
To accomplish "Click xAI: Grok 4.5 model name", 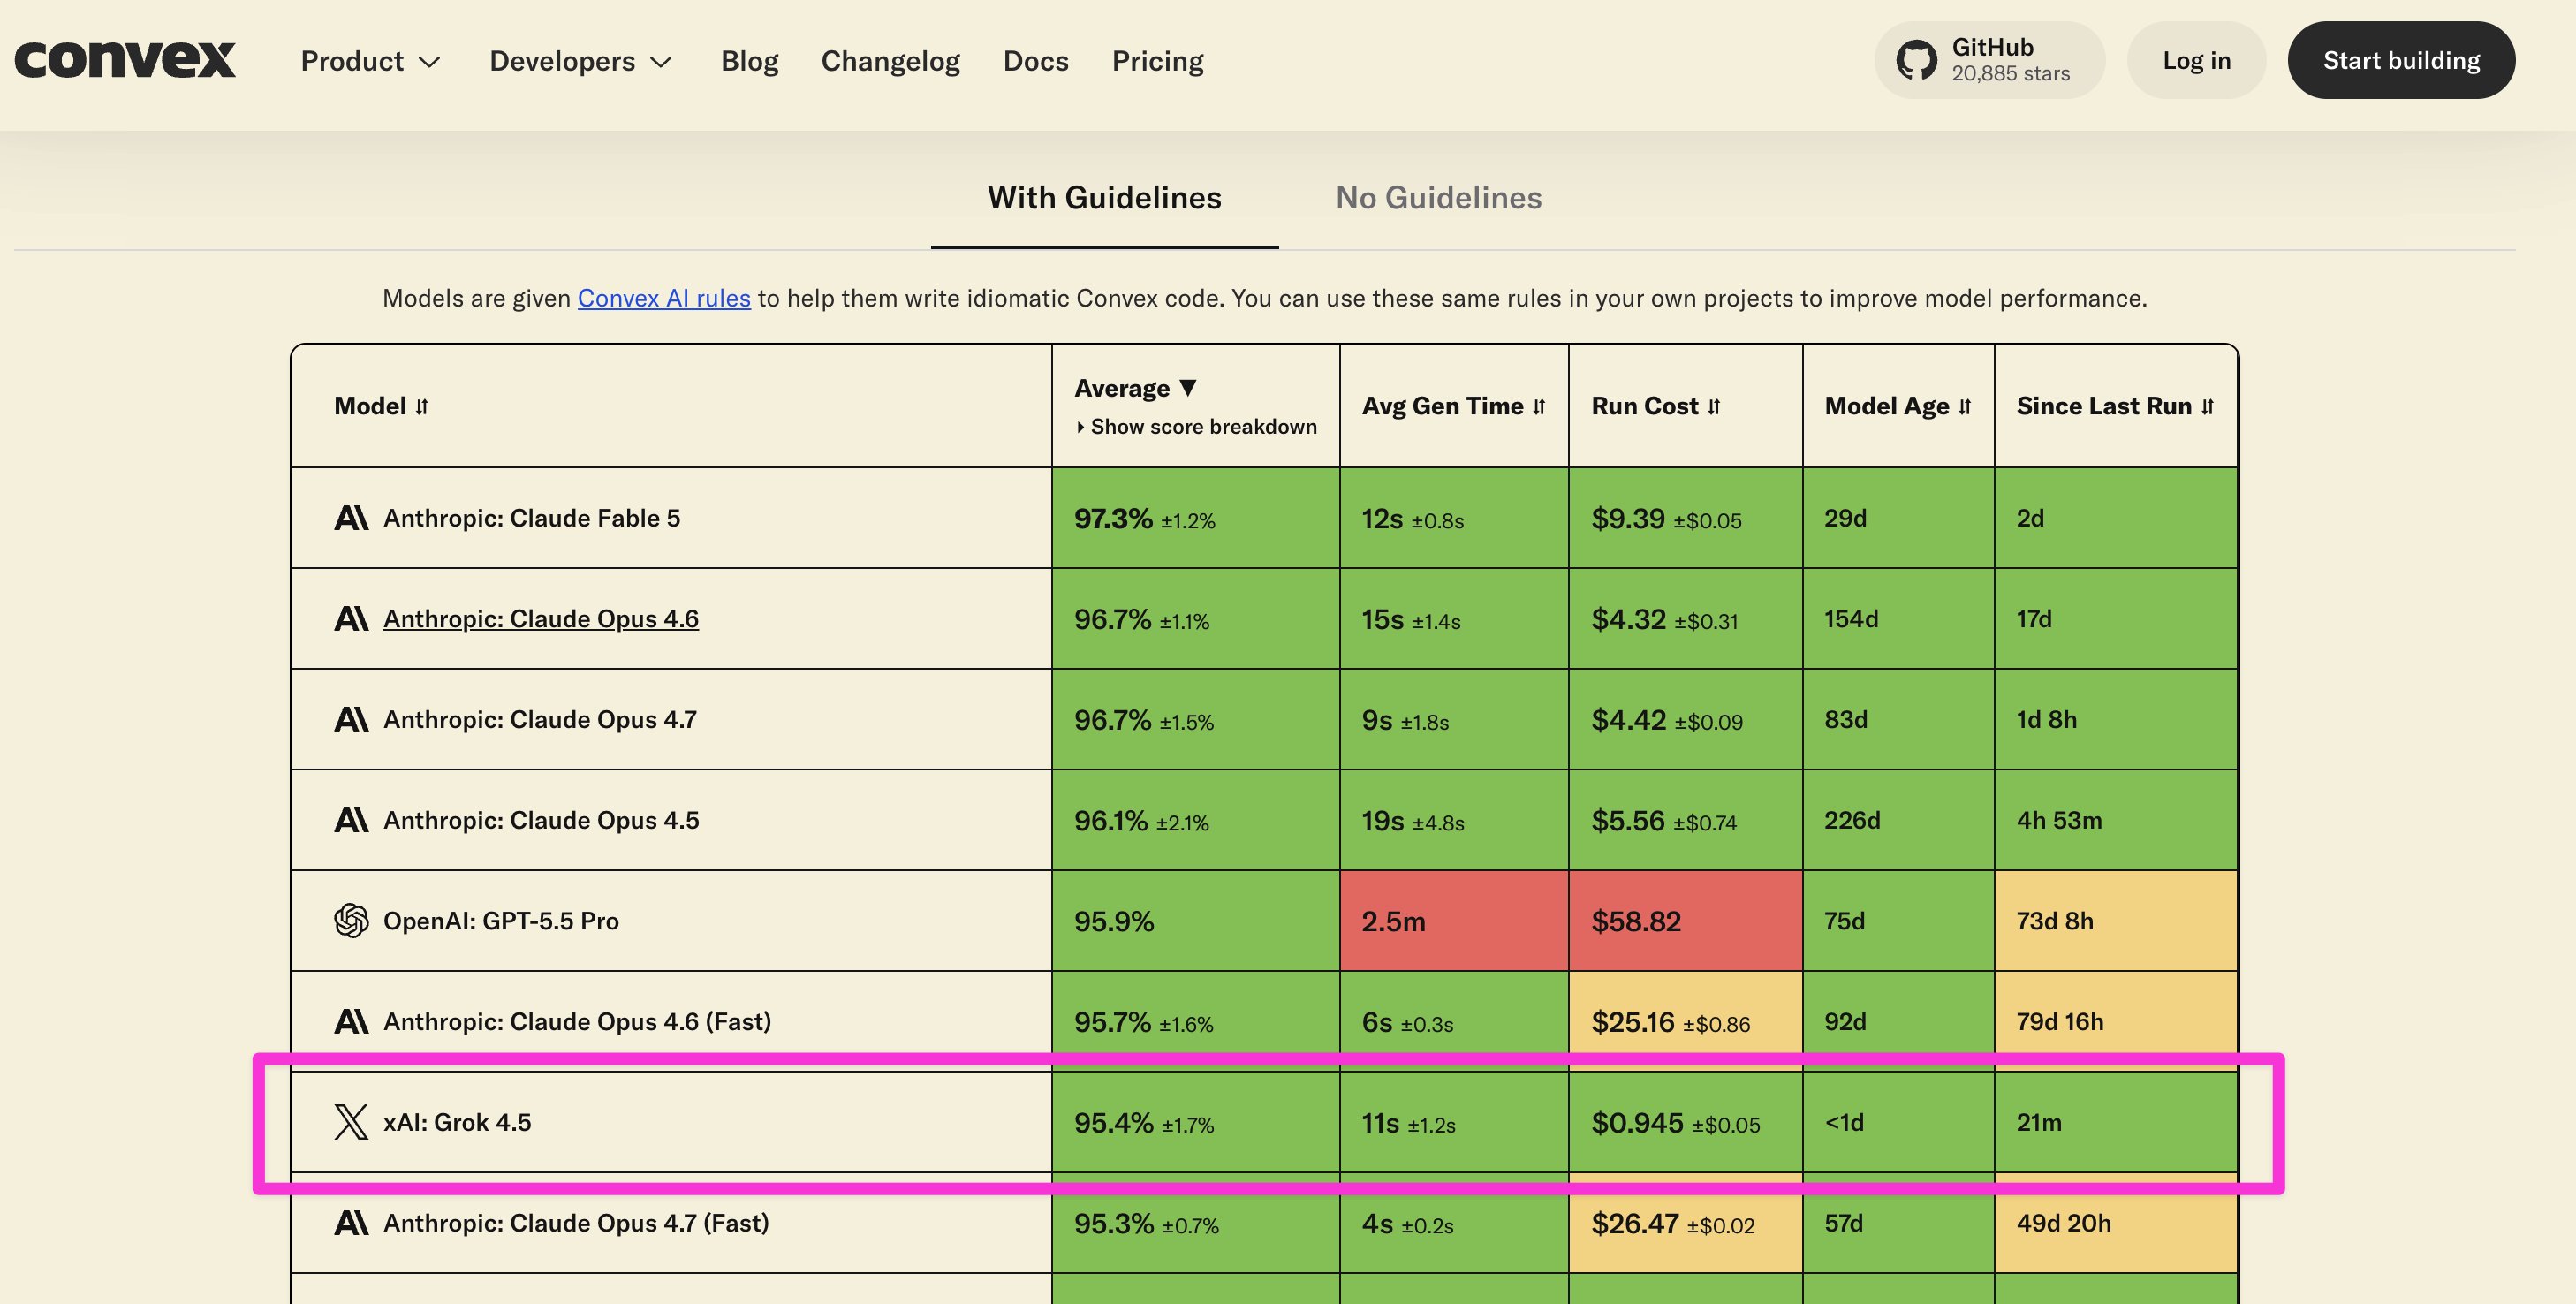I will [457, 1122].
